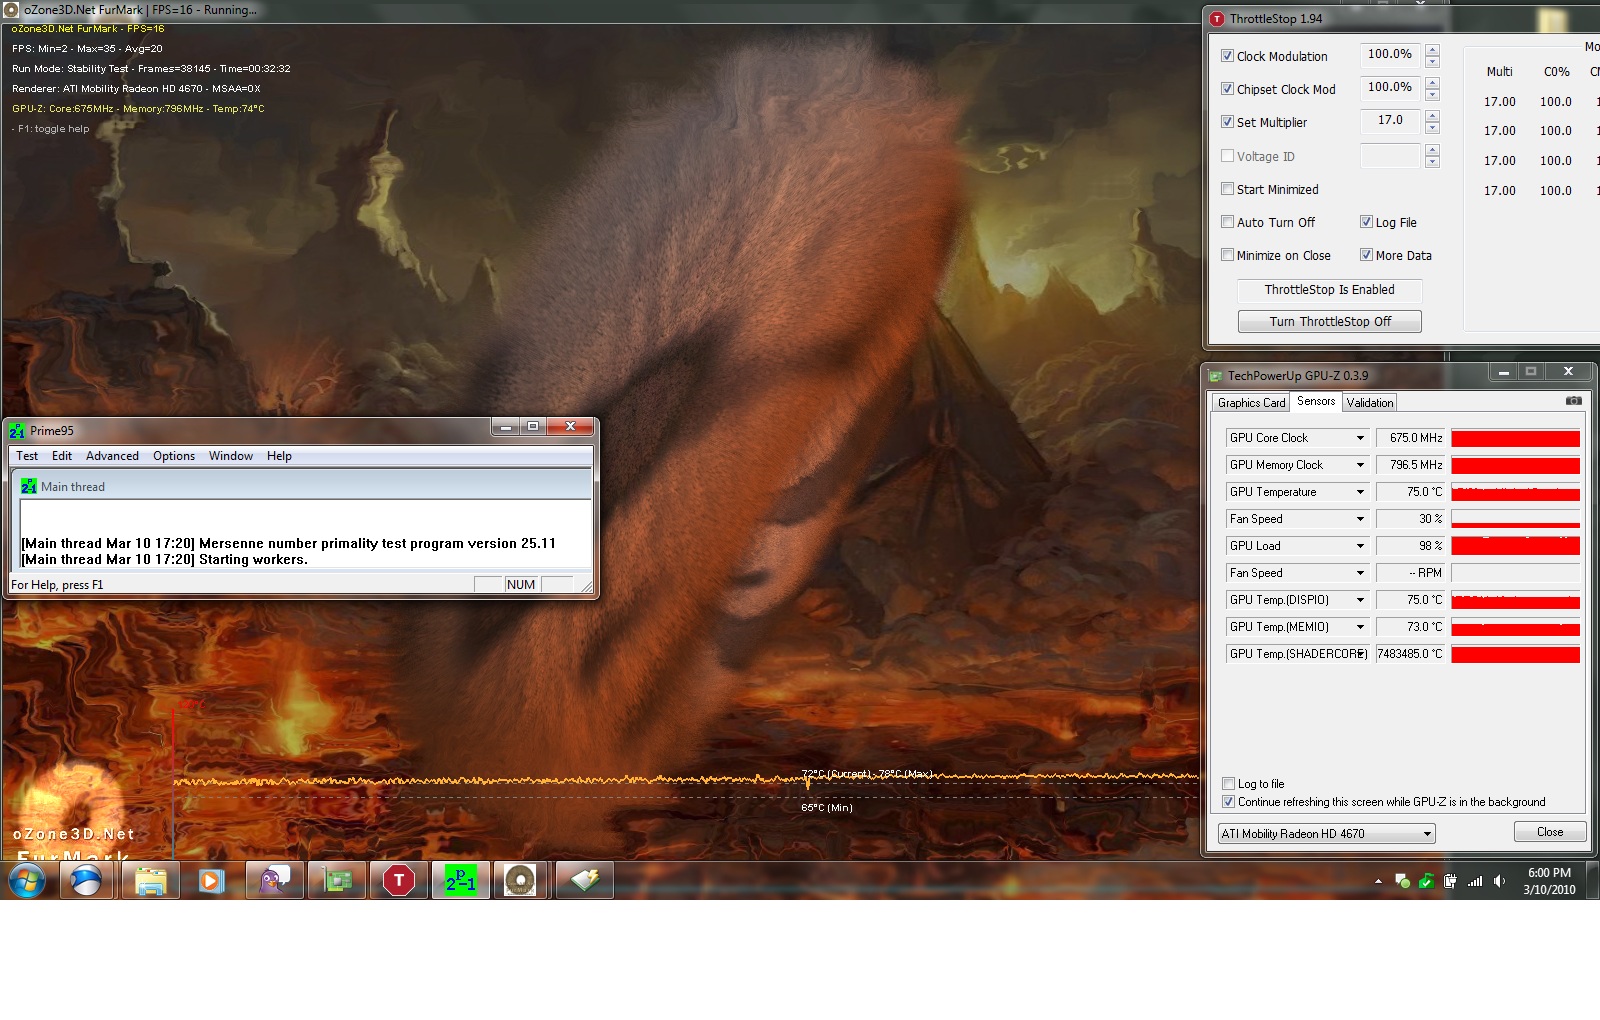The image size is (1600, 1020).
Task: Switch to GPU-Z Validation tab
Action: [x=1369, y=403]
